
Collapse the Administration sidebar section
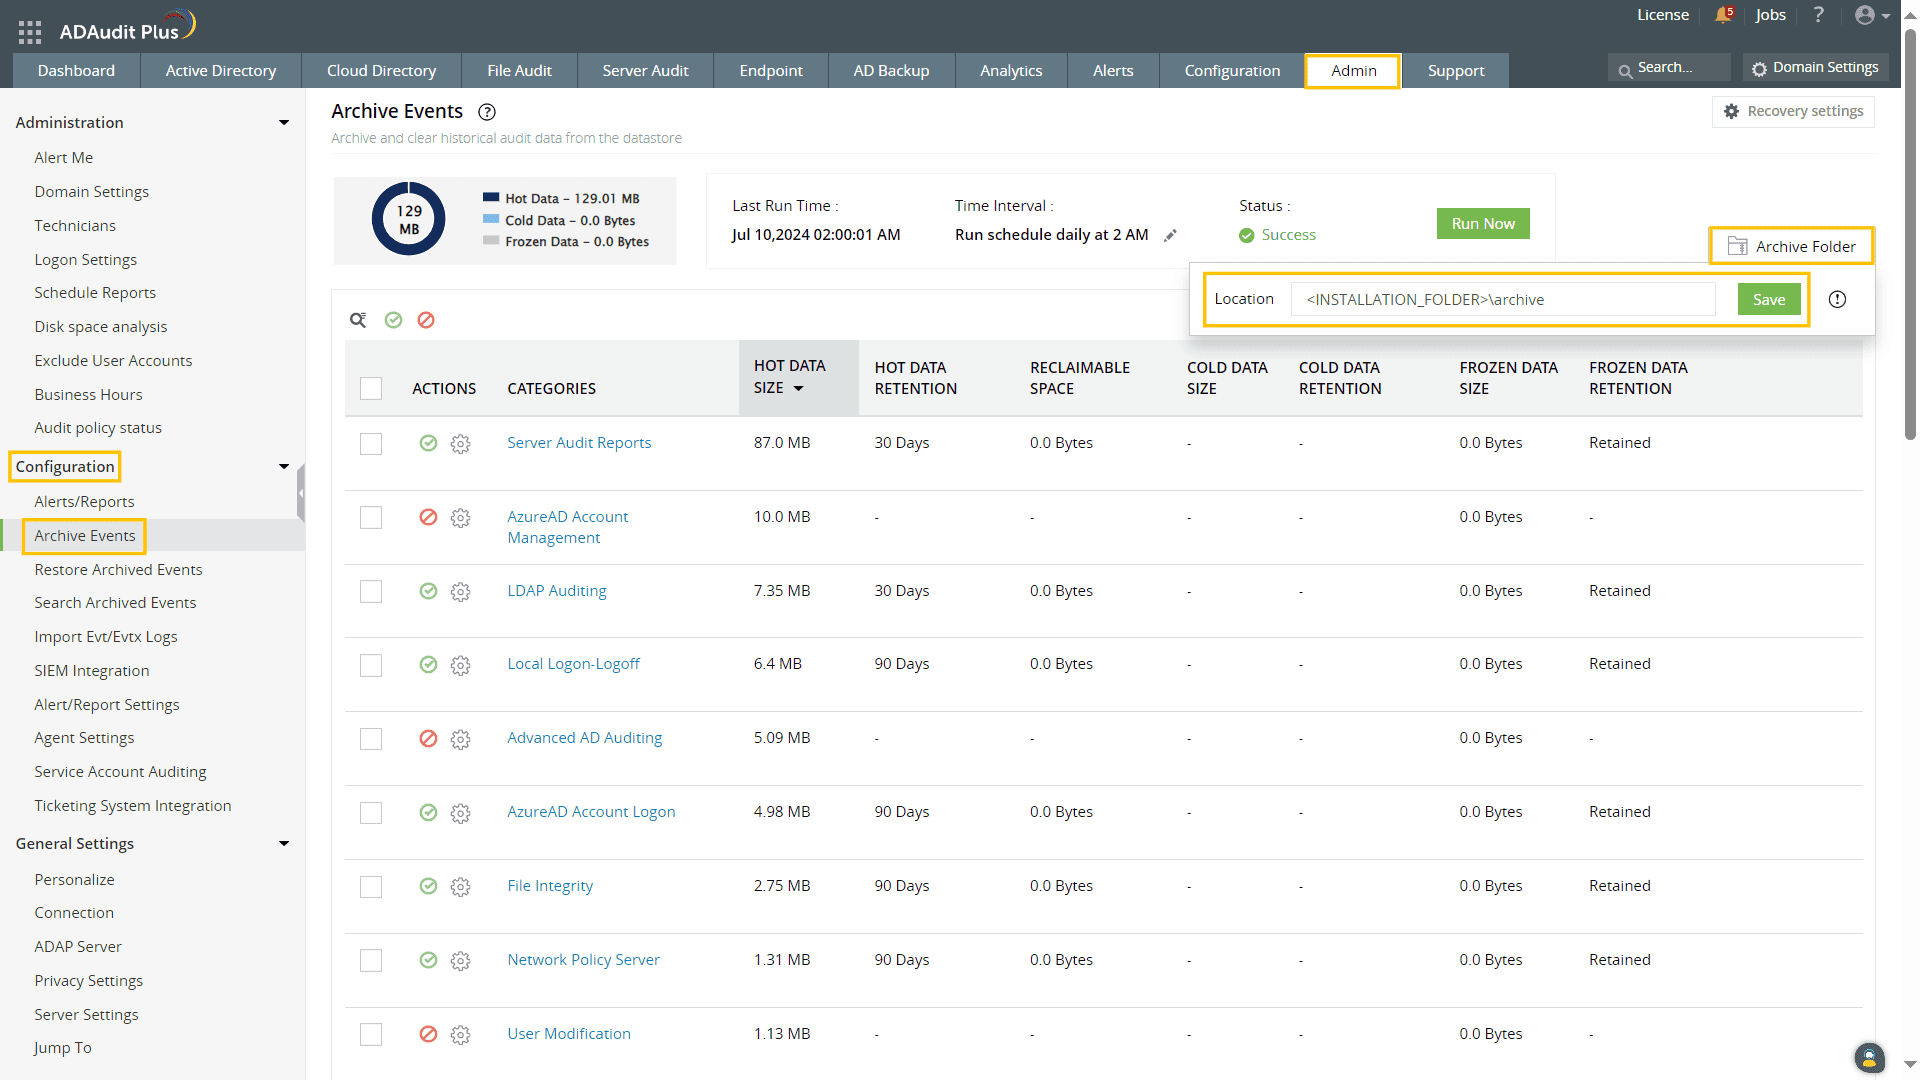(x=284, y=123)
